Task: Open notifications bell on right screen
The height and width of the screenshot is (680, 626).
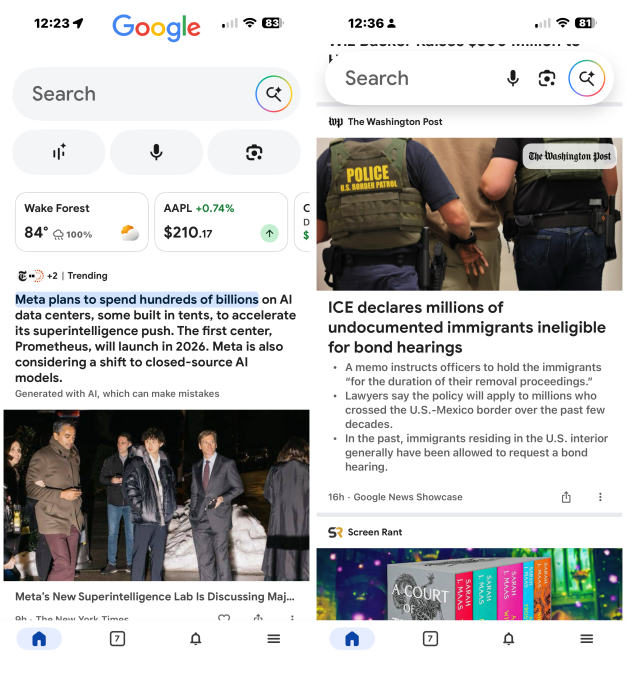Action: tap(508, 639)
